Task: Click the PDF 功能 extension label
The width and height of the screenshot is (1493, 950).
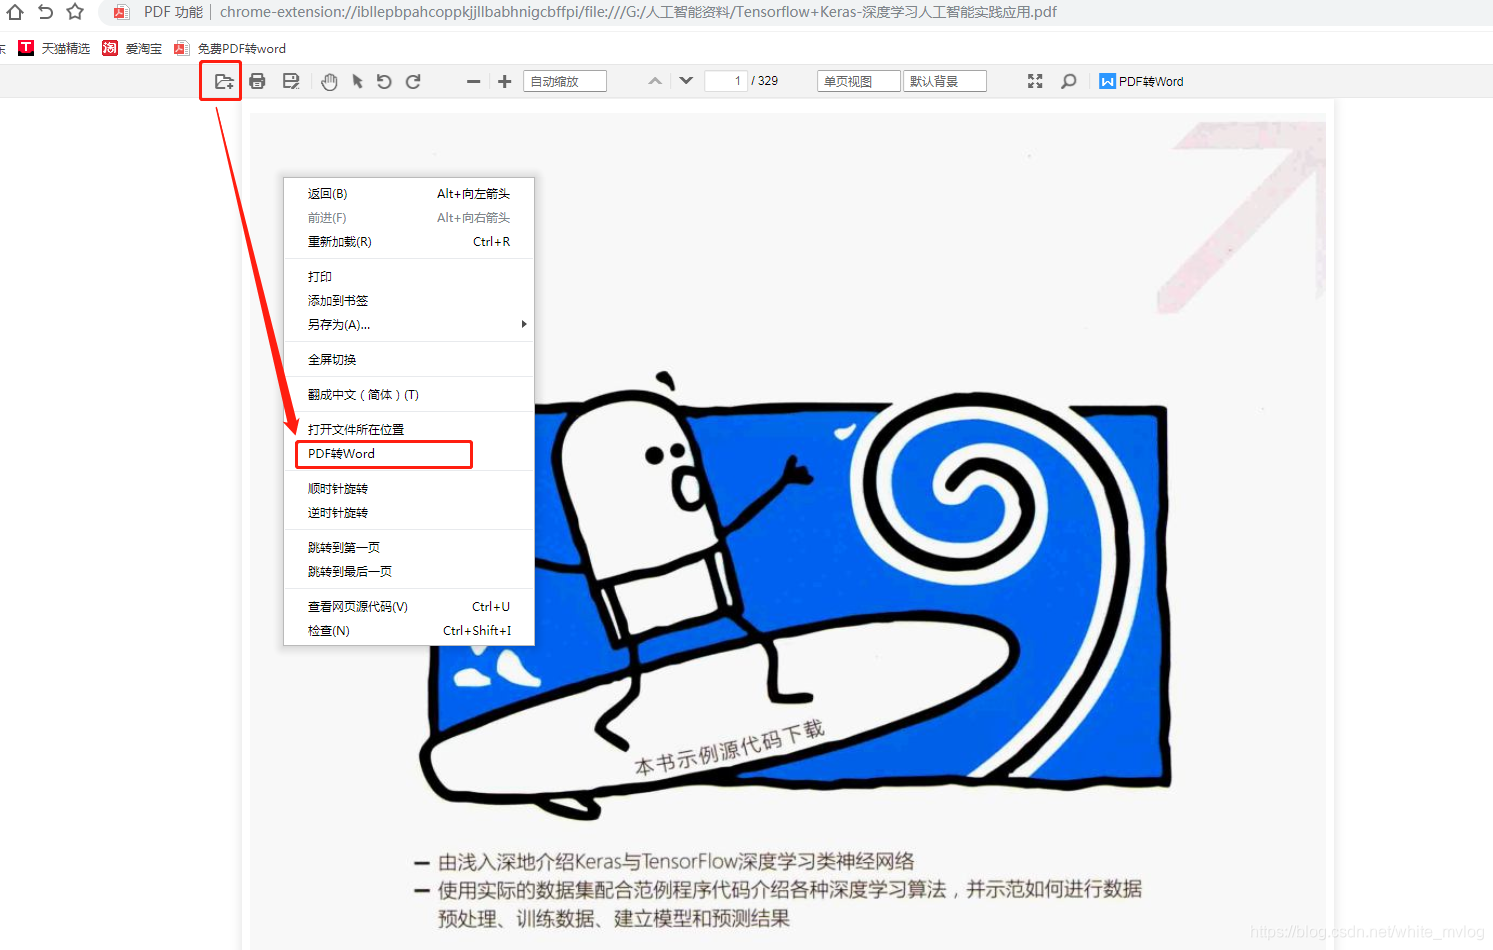Action: [173, 12]
